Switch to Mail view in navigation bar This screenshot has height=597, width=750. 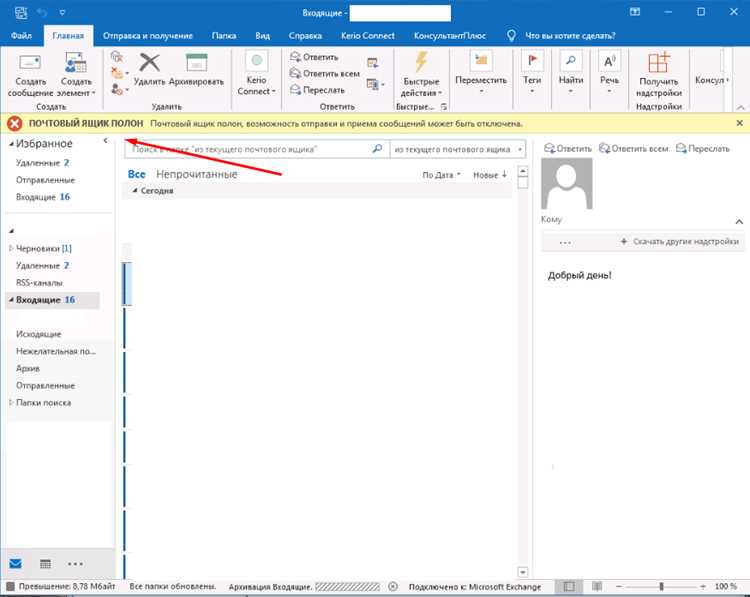(x=15, y=564)
